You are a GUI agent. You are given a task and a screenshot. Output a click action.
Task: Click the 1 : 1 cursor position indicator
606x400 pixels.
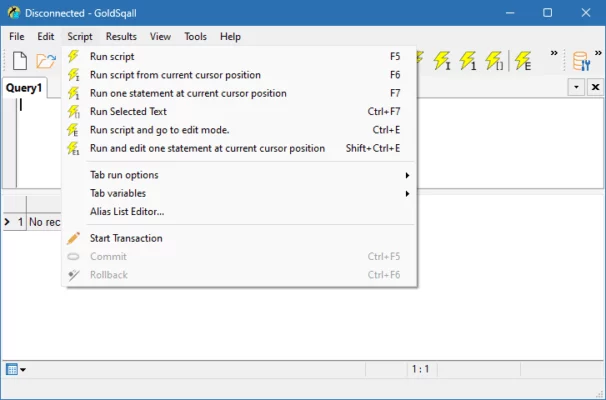[x=420, y=369]
